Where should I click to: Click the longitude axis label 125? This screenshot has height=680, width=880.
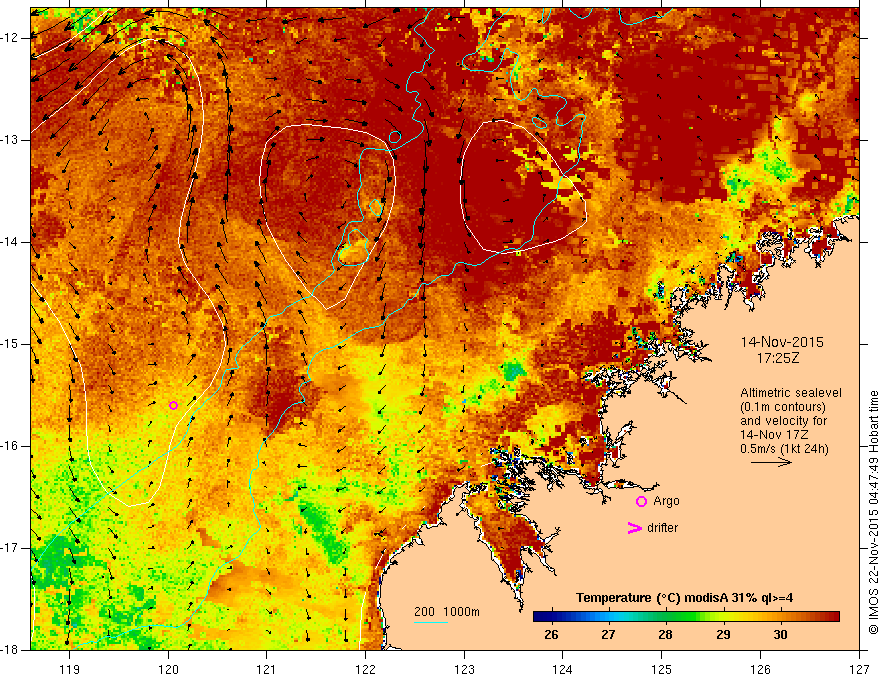tap(662, 669)
